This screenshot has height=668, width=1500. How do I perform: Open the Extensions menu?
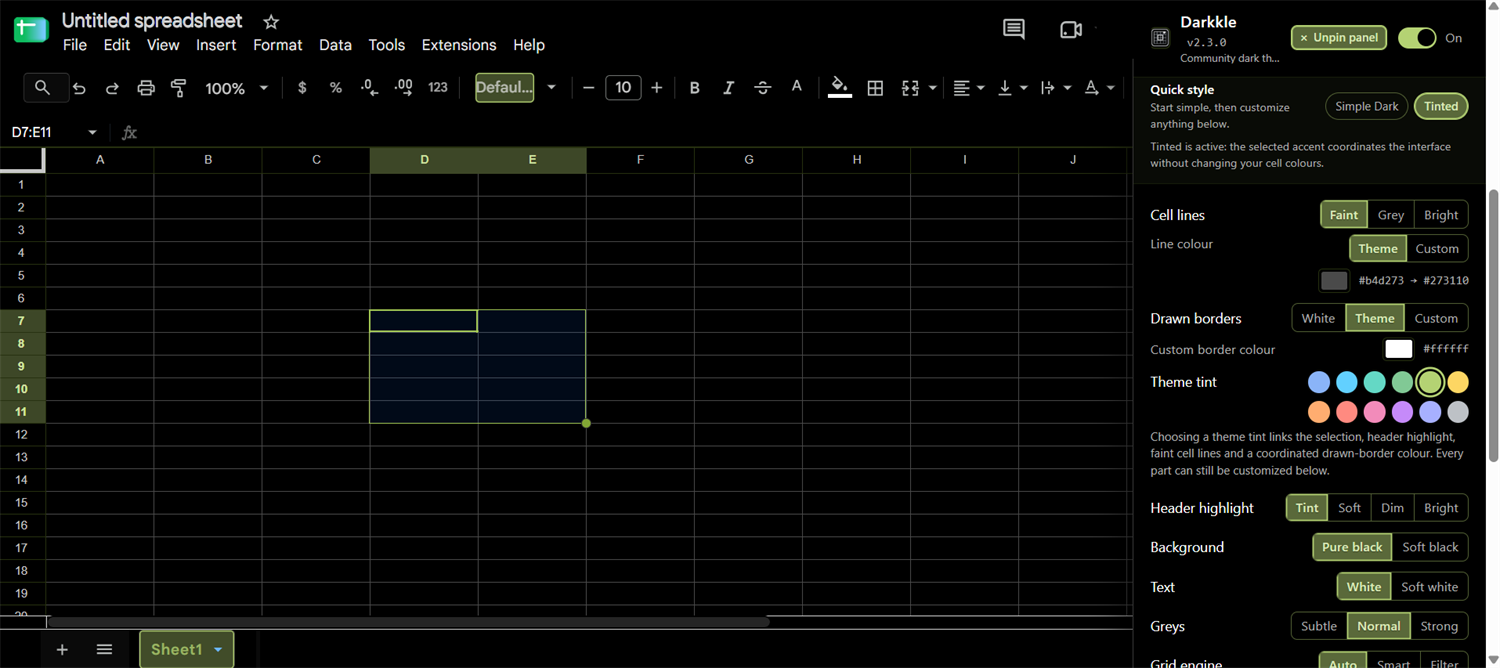(459, 45)
